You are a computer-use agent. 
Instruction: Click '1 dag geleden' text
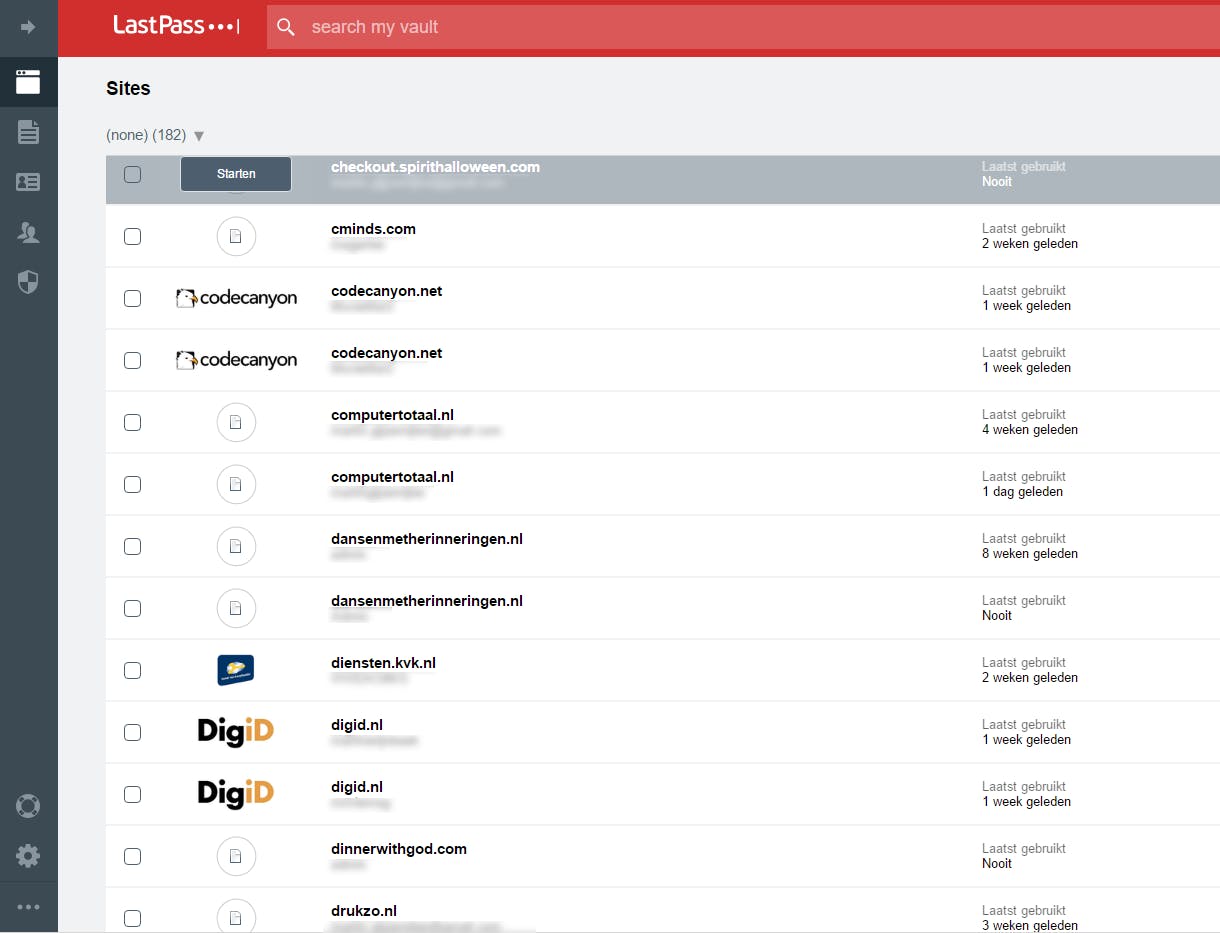pos(1022,492)
